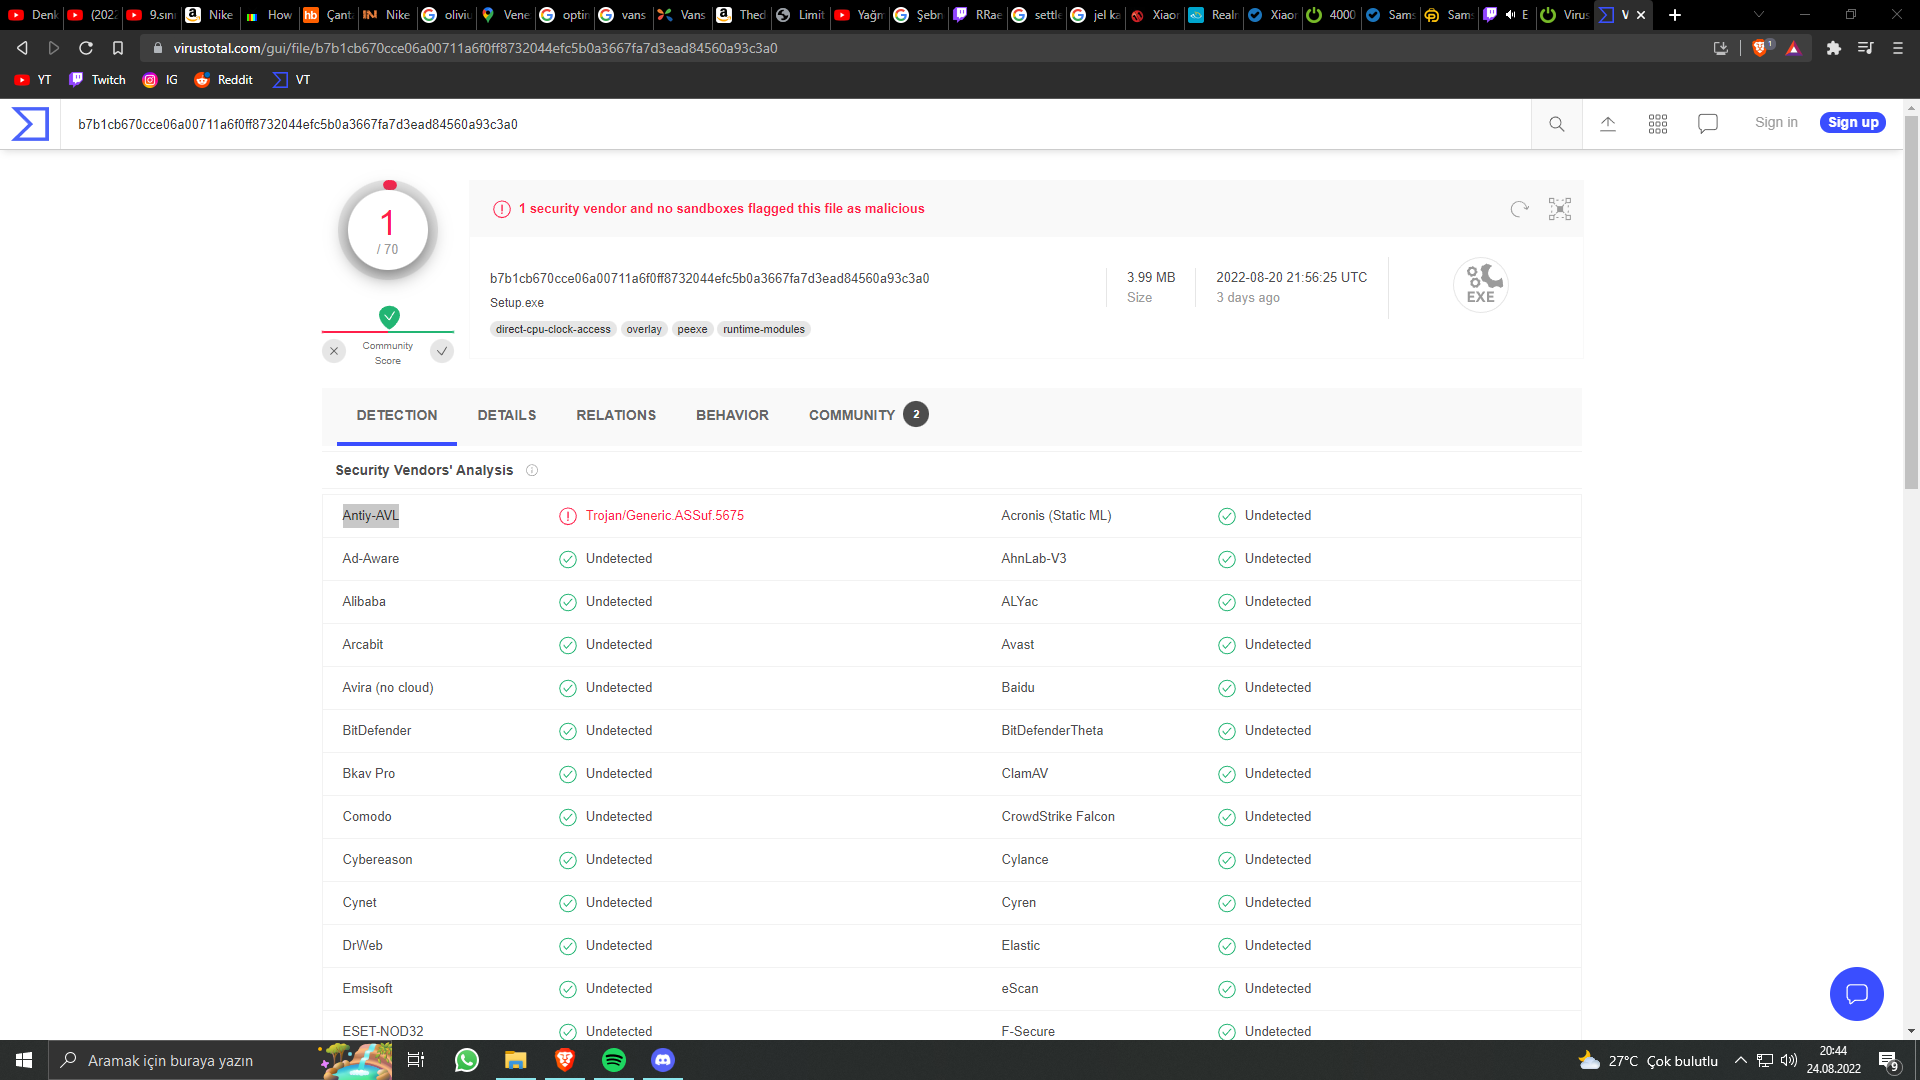Open blue chat bubble widget
The height and width of the screenshot is (1080, 1920).
(x=1856, y=993)
